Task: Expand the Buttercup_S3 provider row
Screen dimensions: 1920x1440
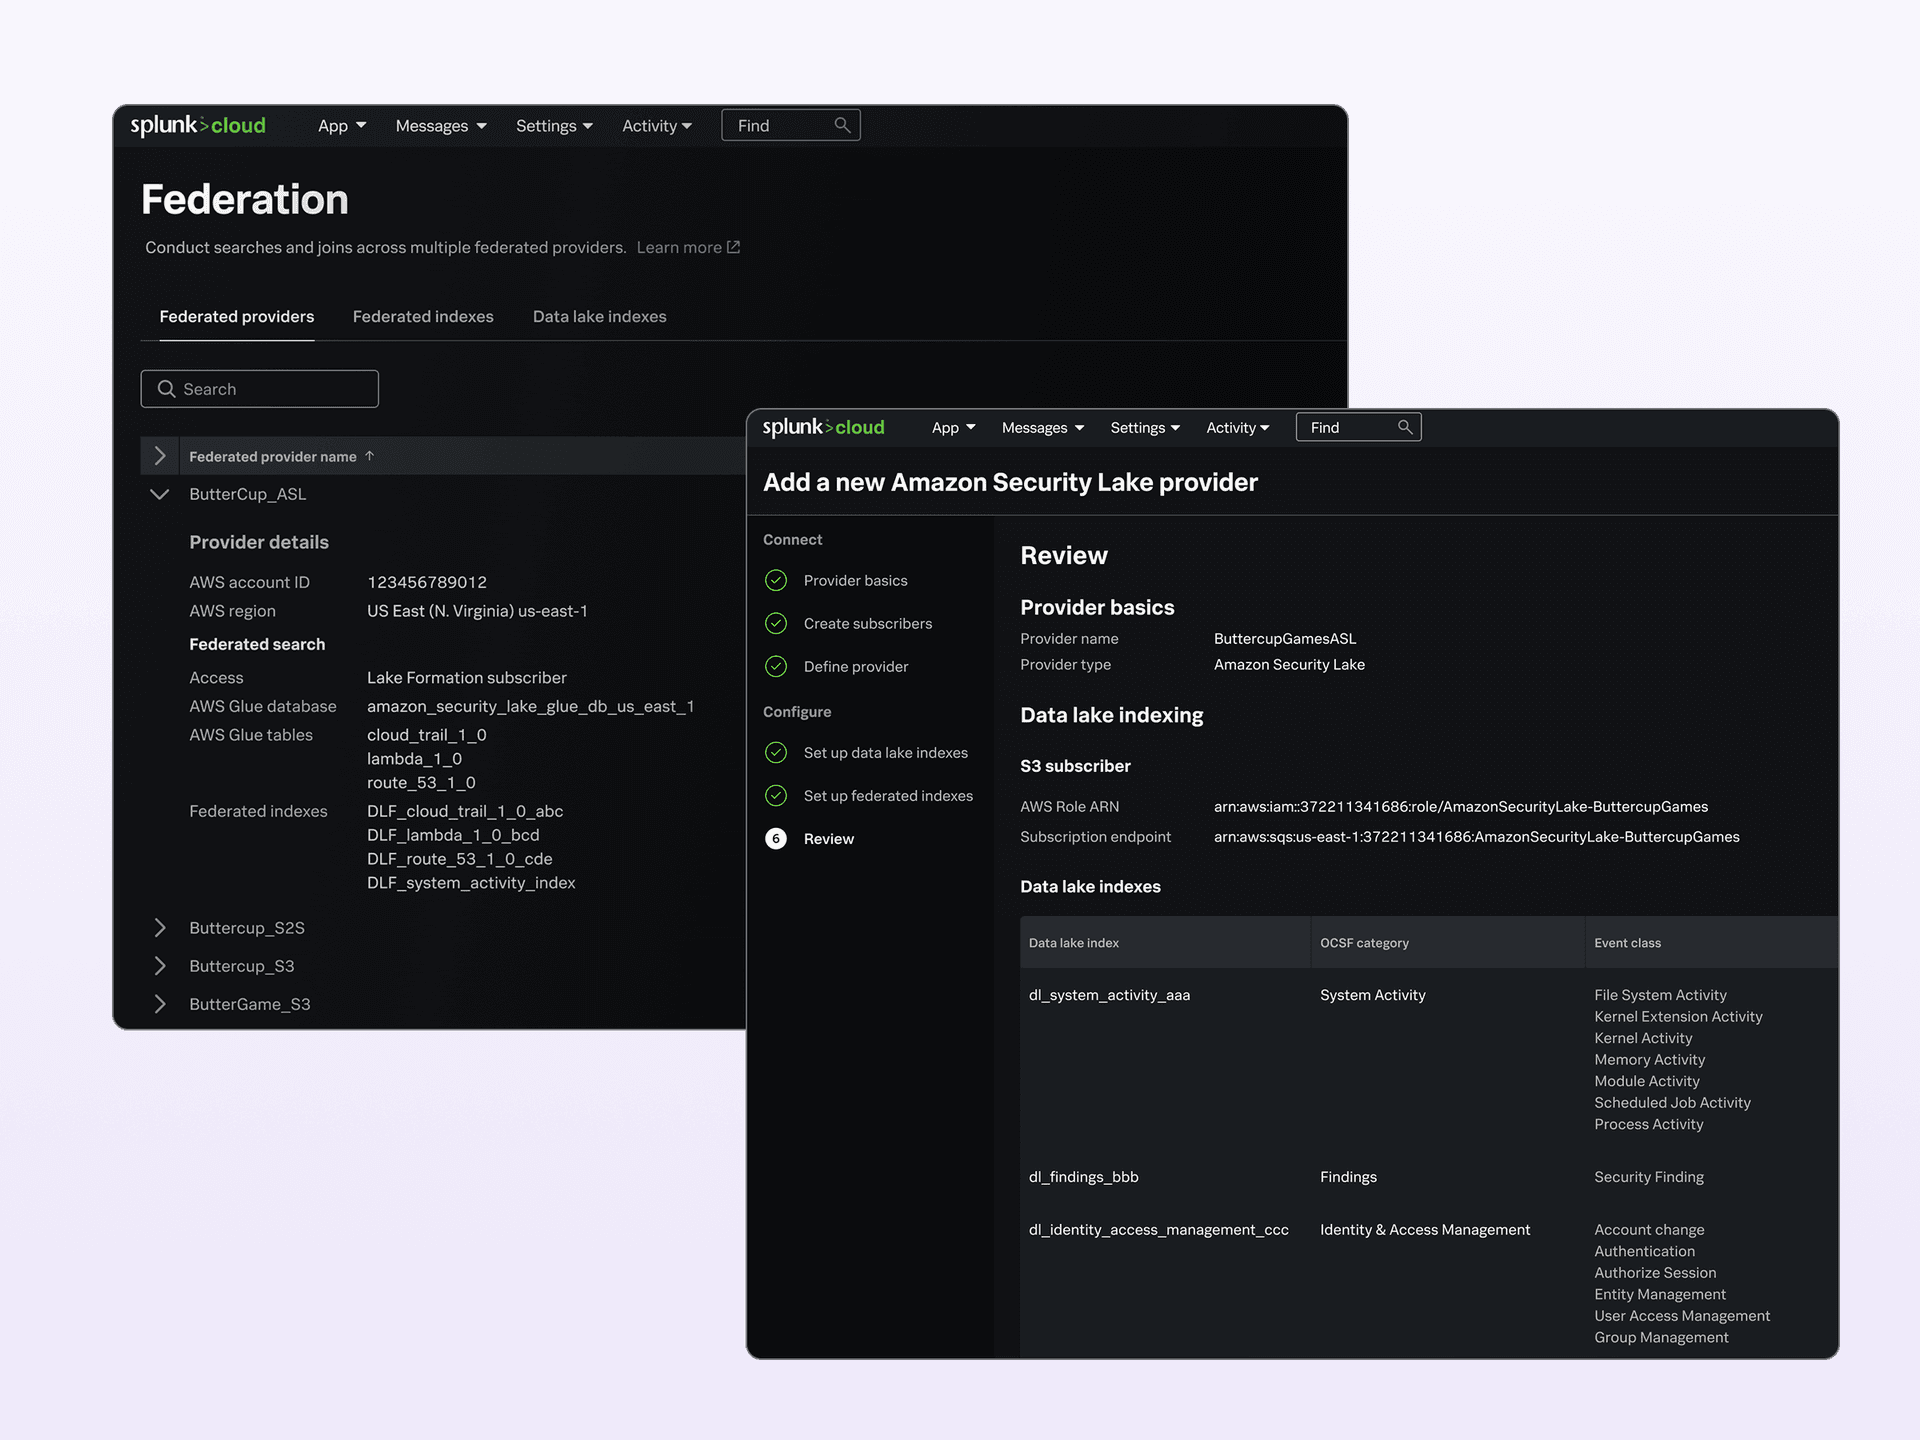Action: 160,966
